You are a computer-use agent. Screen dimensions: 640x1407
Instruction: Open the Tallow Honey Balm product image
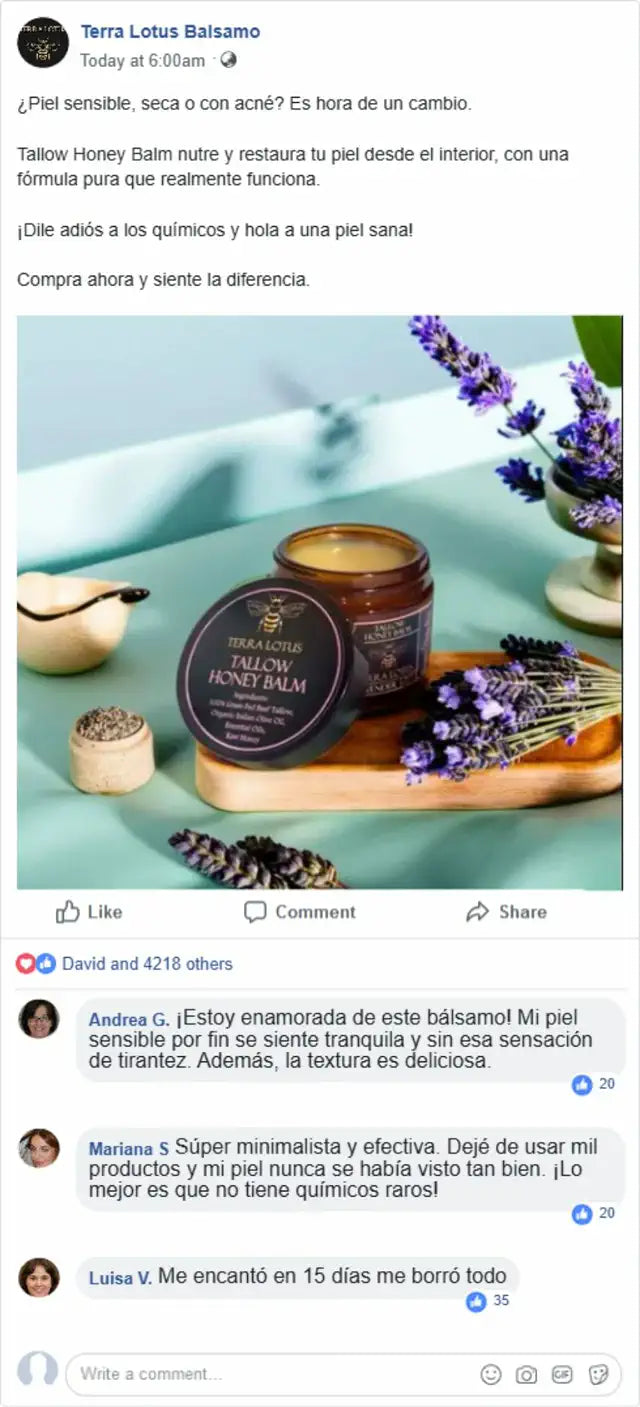[320, 603]
